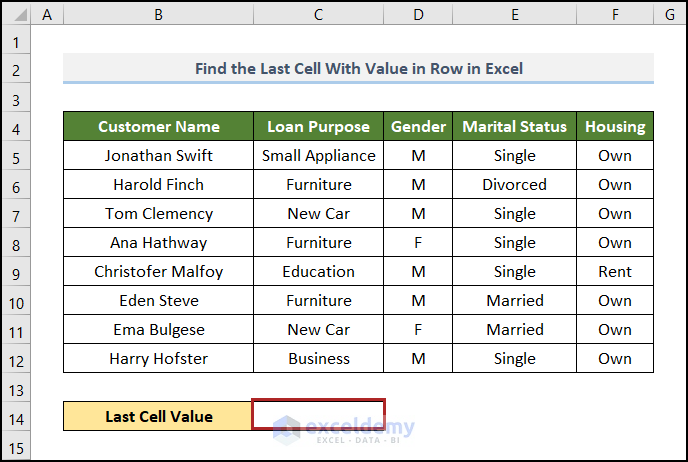Click column D header
Screen dimensions: 688x462
[x=418, y=14]
